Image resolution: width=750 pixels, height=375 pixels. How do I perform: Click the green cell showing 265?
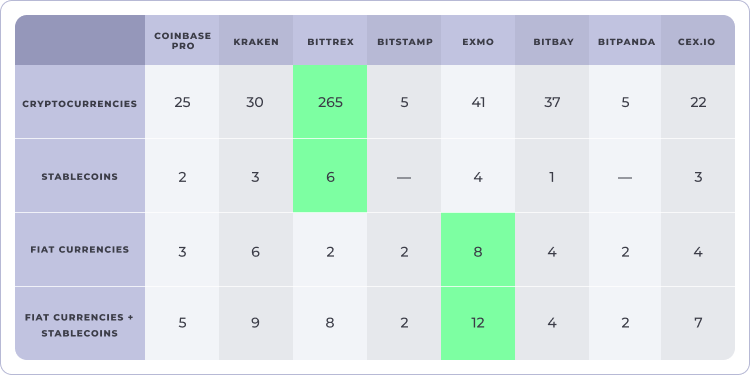pyautogui.click(x=330, y=102)
